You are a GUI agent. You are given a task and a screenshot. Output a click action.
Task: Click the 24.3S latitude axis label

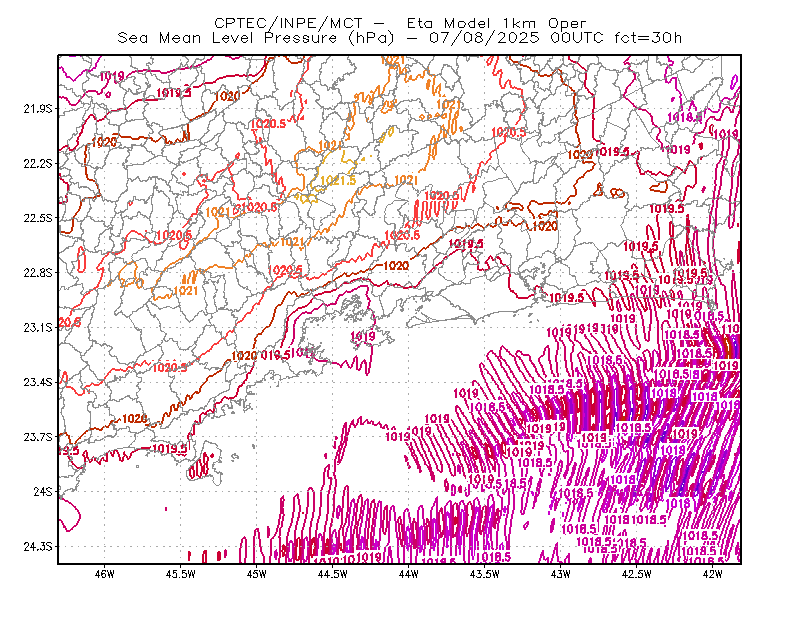tap(38, 547)
